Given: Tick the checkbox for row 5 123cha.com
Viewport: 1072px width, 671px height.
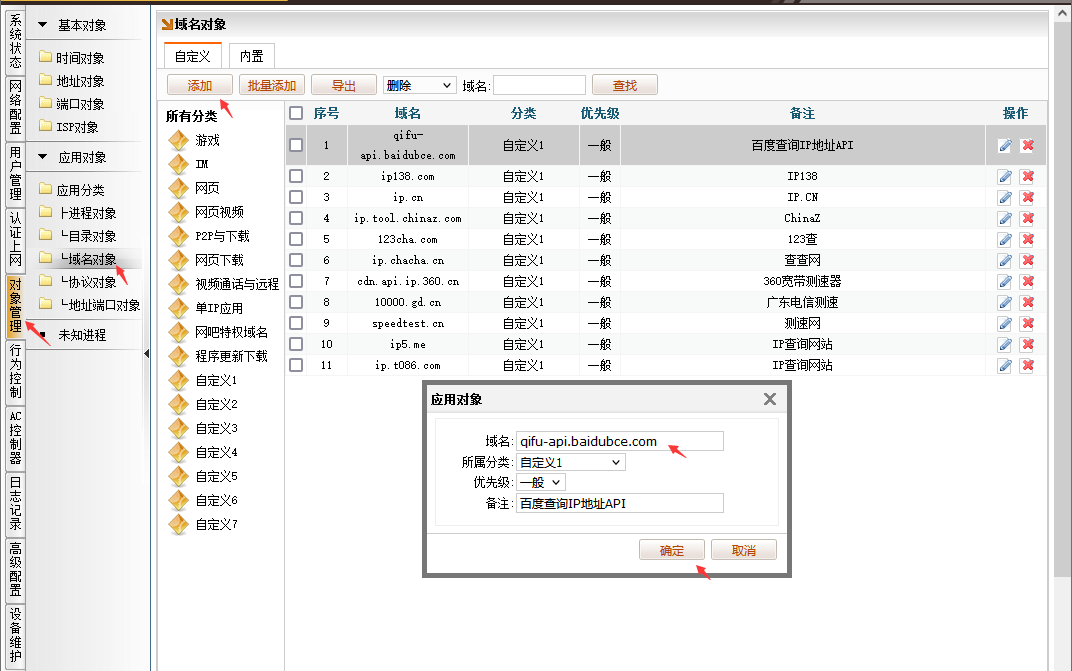Looking at the screenshot, I should [296, 239].
